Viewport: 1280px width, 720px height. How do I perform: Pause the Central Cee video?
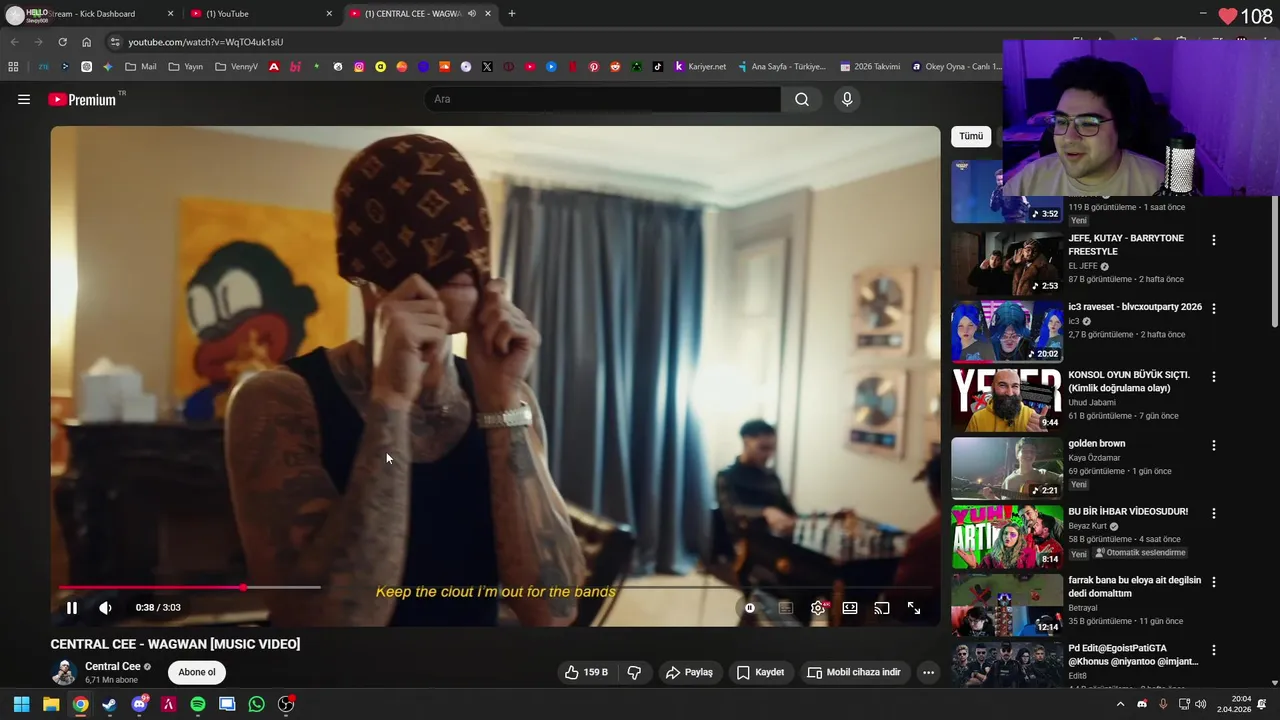click(x=72, y=608)
